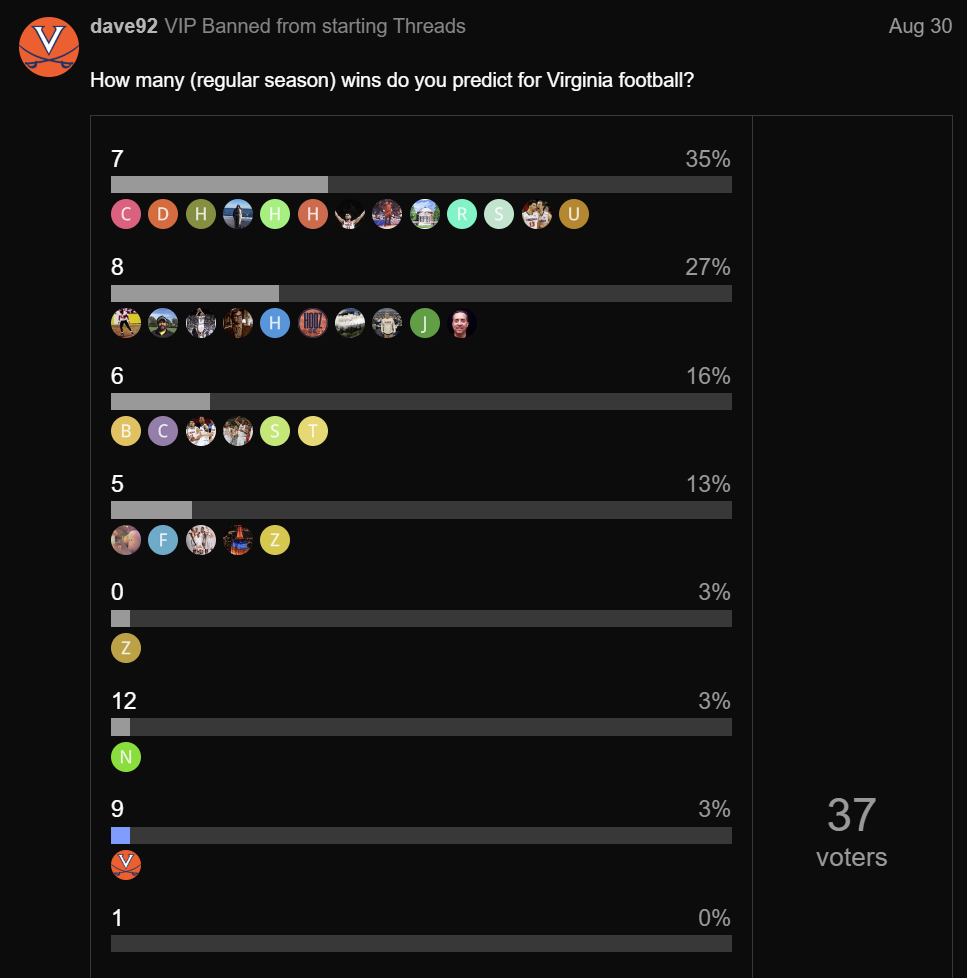The image size is (967, 978).
Task: Click green N avatar under option 12
Action: (126, 757)
